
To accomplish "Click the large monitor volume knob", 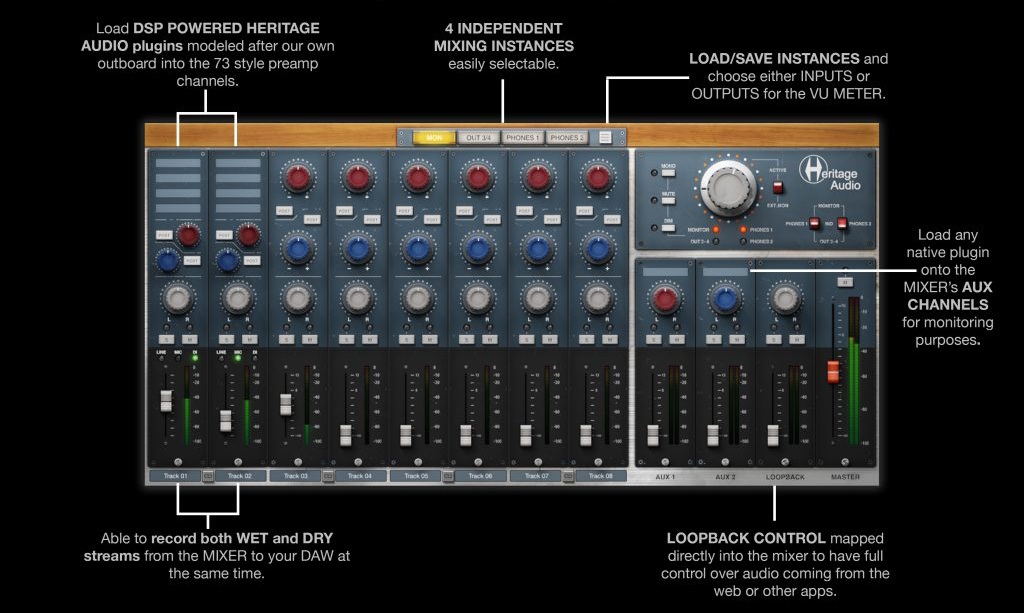I will [x=729, y=188].
